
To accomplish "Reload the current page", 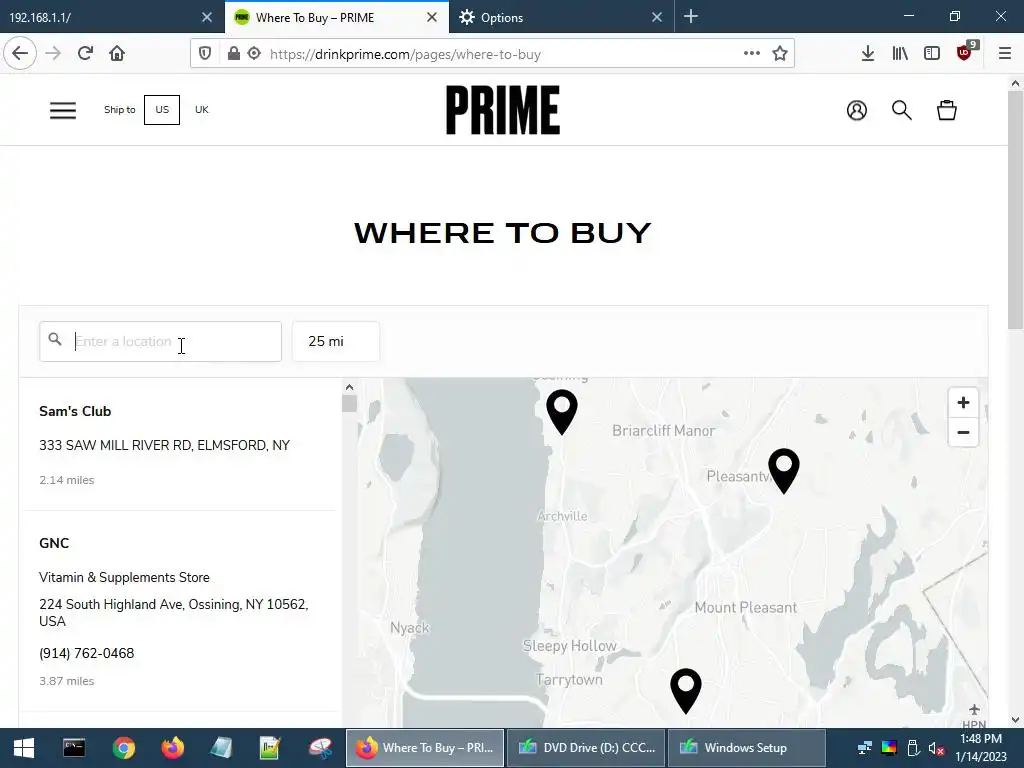I will pos(85,54).
